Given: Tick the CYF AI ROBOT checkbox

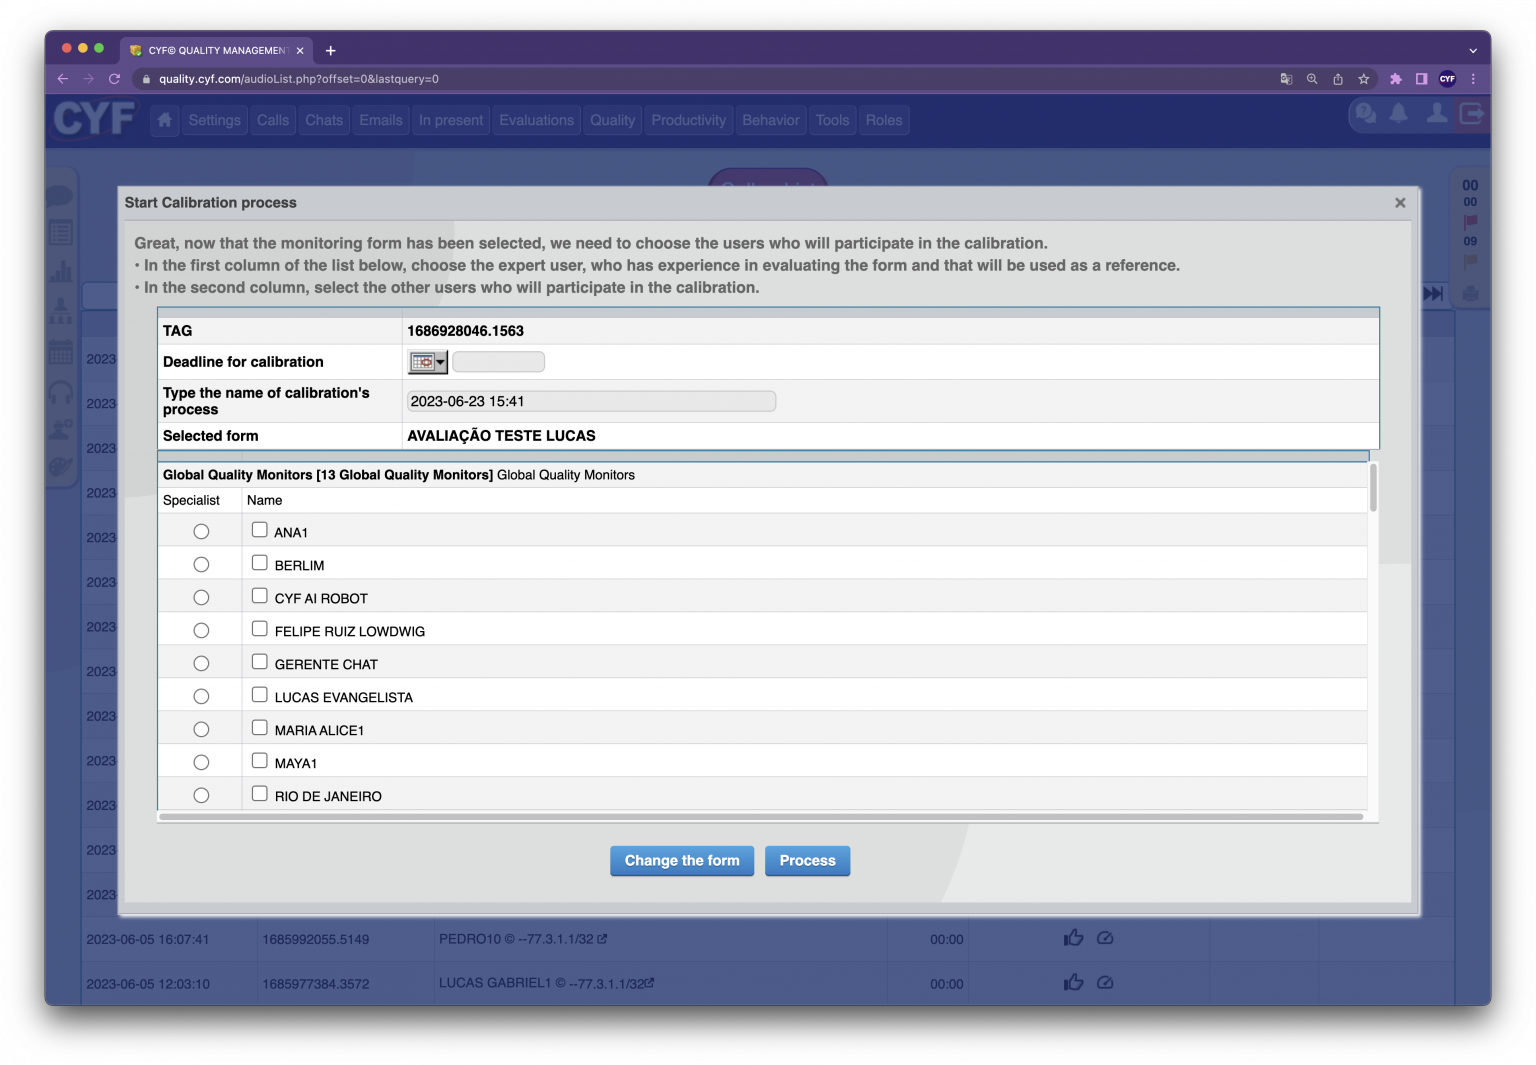Looking at the screenshot, I should tap(260, 596).
